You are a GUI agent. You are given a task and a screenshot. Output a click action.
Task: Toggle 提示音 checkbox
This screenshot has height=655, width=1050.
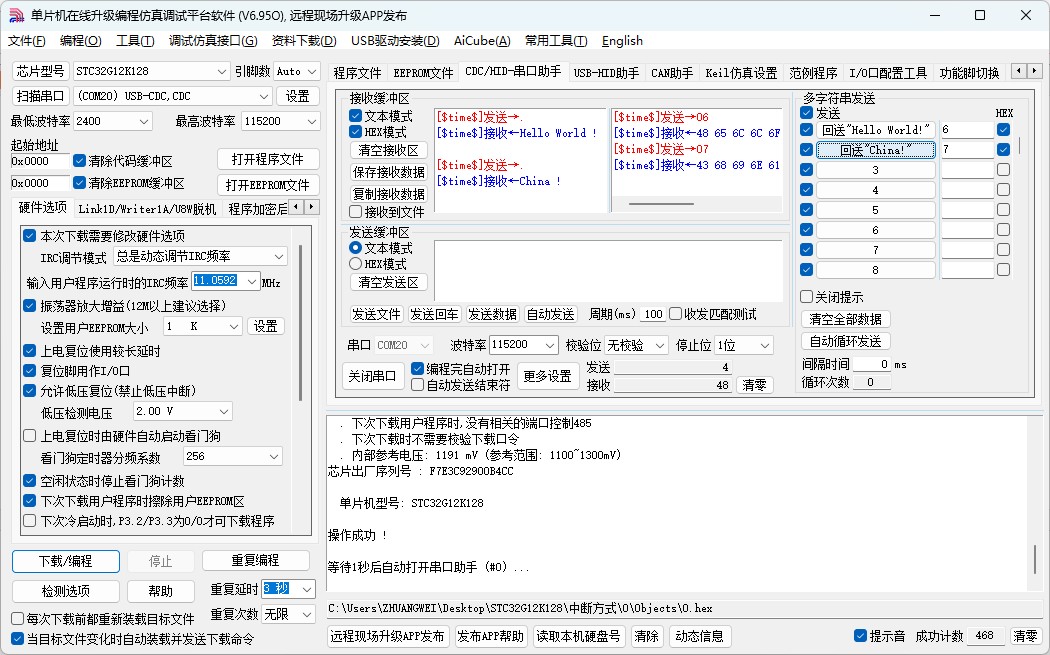coord(860,636)
